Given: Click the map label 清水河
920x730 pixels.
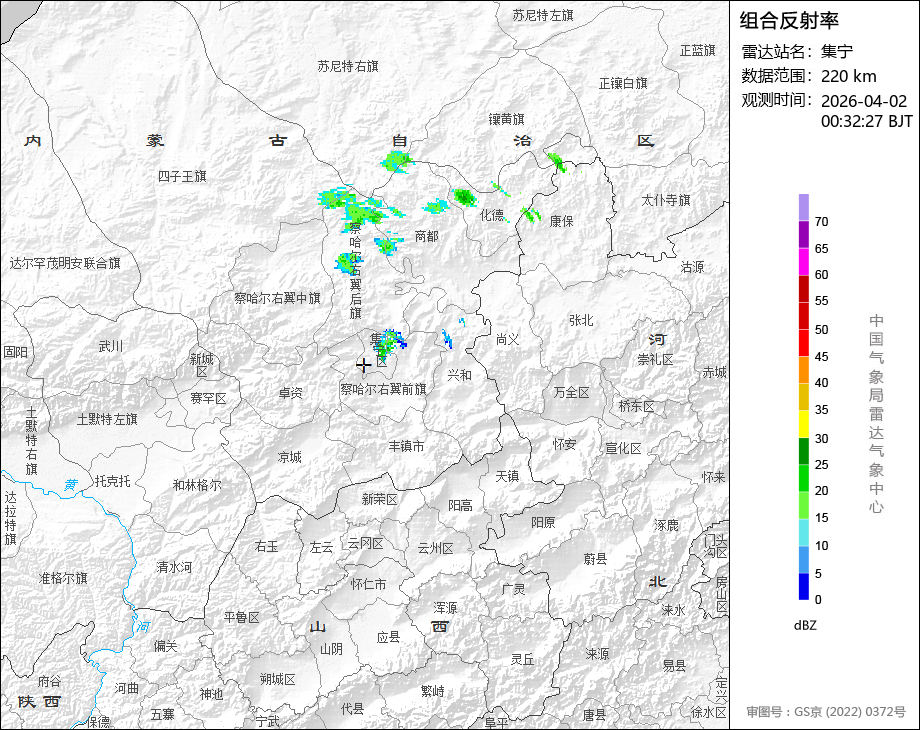Looking at the screenshot, I should pyautogui.click(x=174, y=568).
